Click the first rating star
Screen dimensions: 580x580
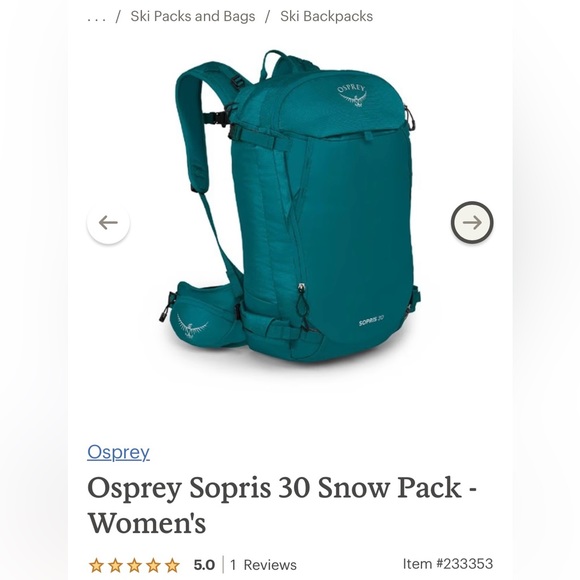pos(96,565)
